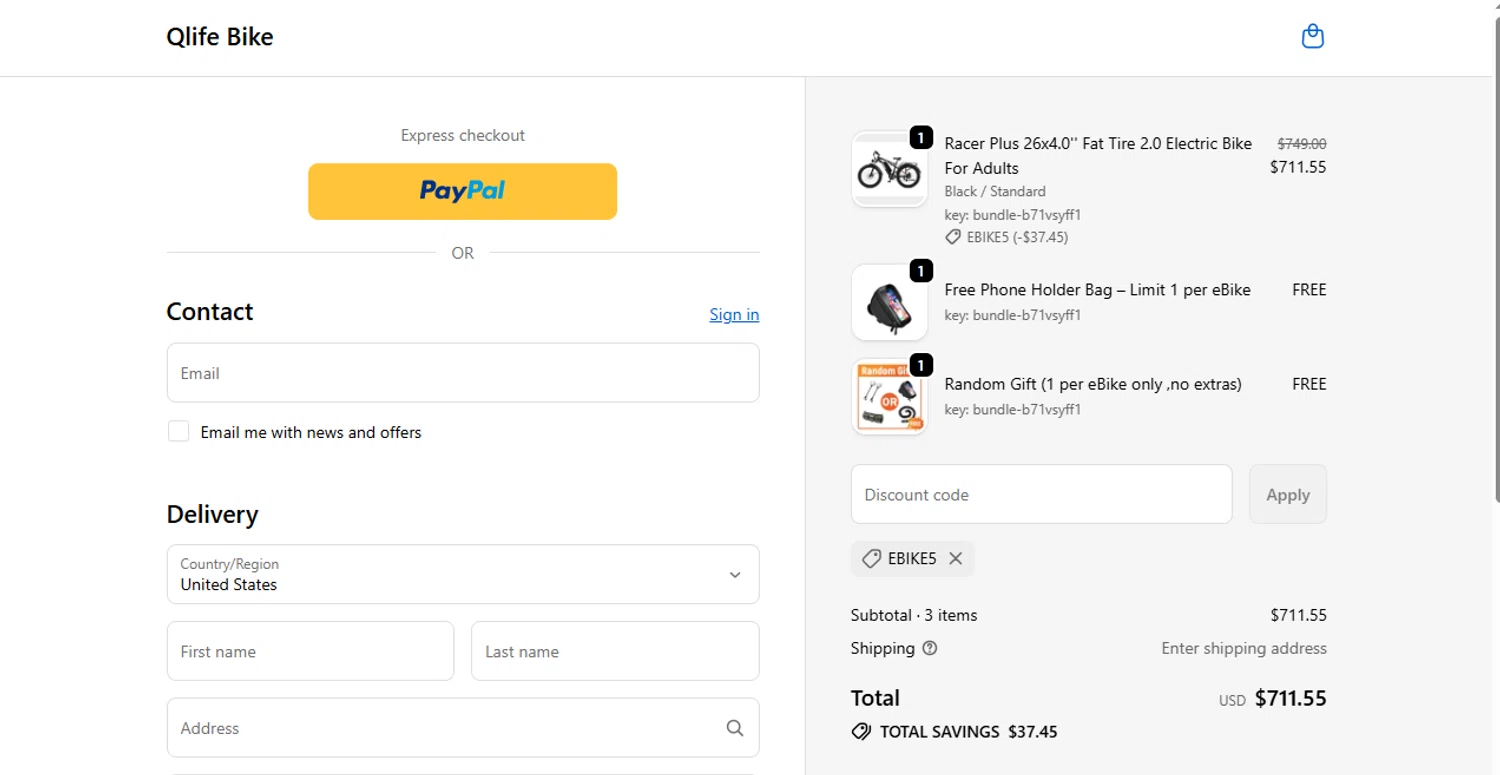Click the shipping help question icon
Screen dimensions: 1500x775
[930, 648]
